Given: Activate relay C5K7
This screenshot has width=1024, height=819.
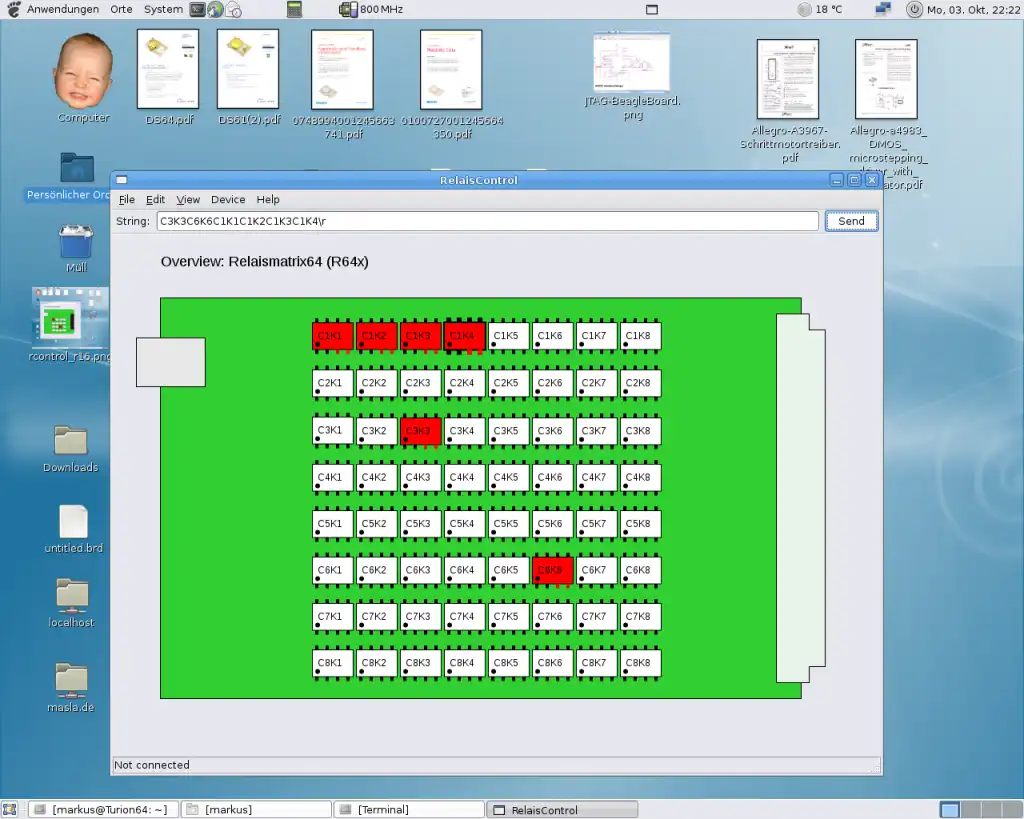Looking at the screenshot, I should 596,524.
